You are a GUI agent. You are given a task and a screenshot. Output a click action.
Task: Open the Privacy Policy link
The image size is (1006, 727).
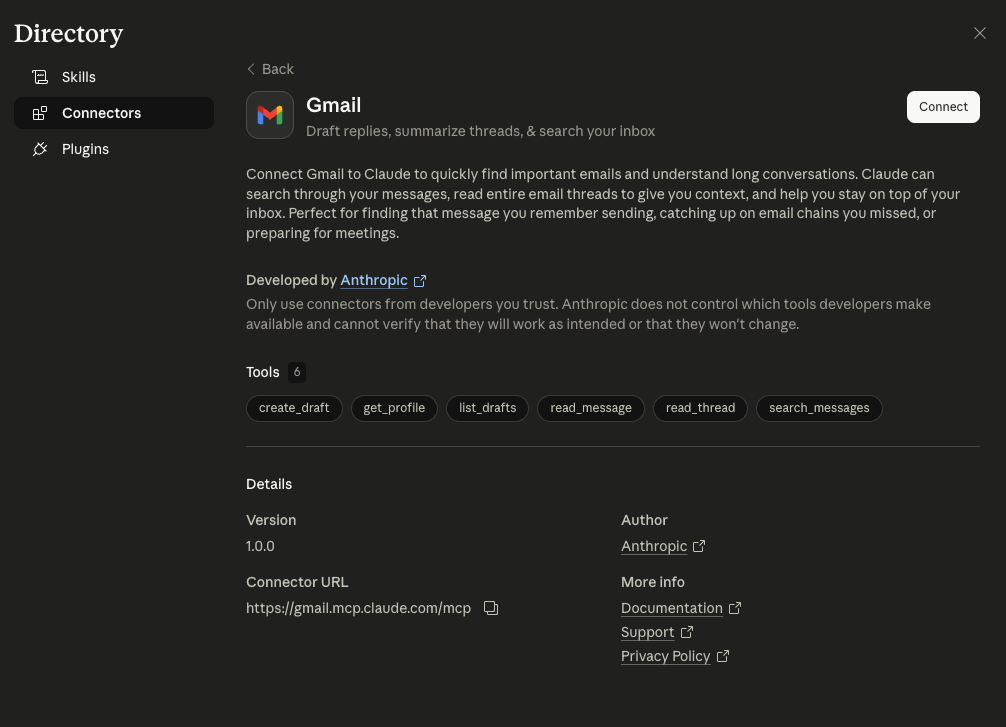665,656
